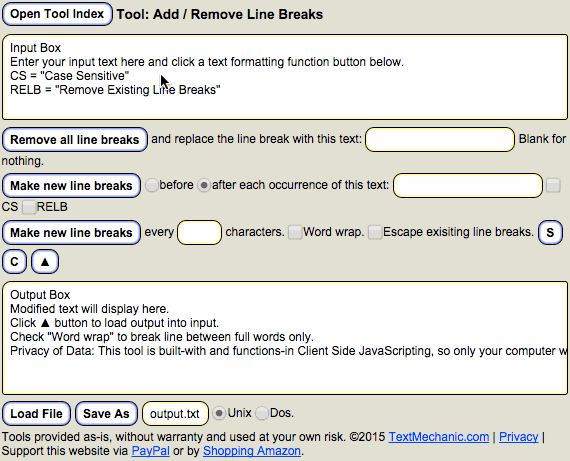Viewport: 570px width, 461px height.
Task: Open the Tool Index
Action: point(57,14)
